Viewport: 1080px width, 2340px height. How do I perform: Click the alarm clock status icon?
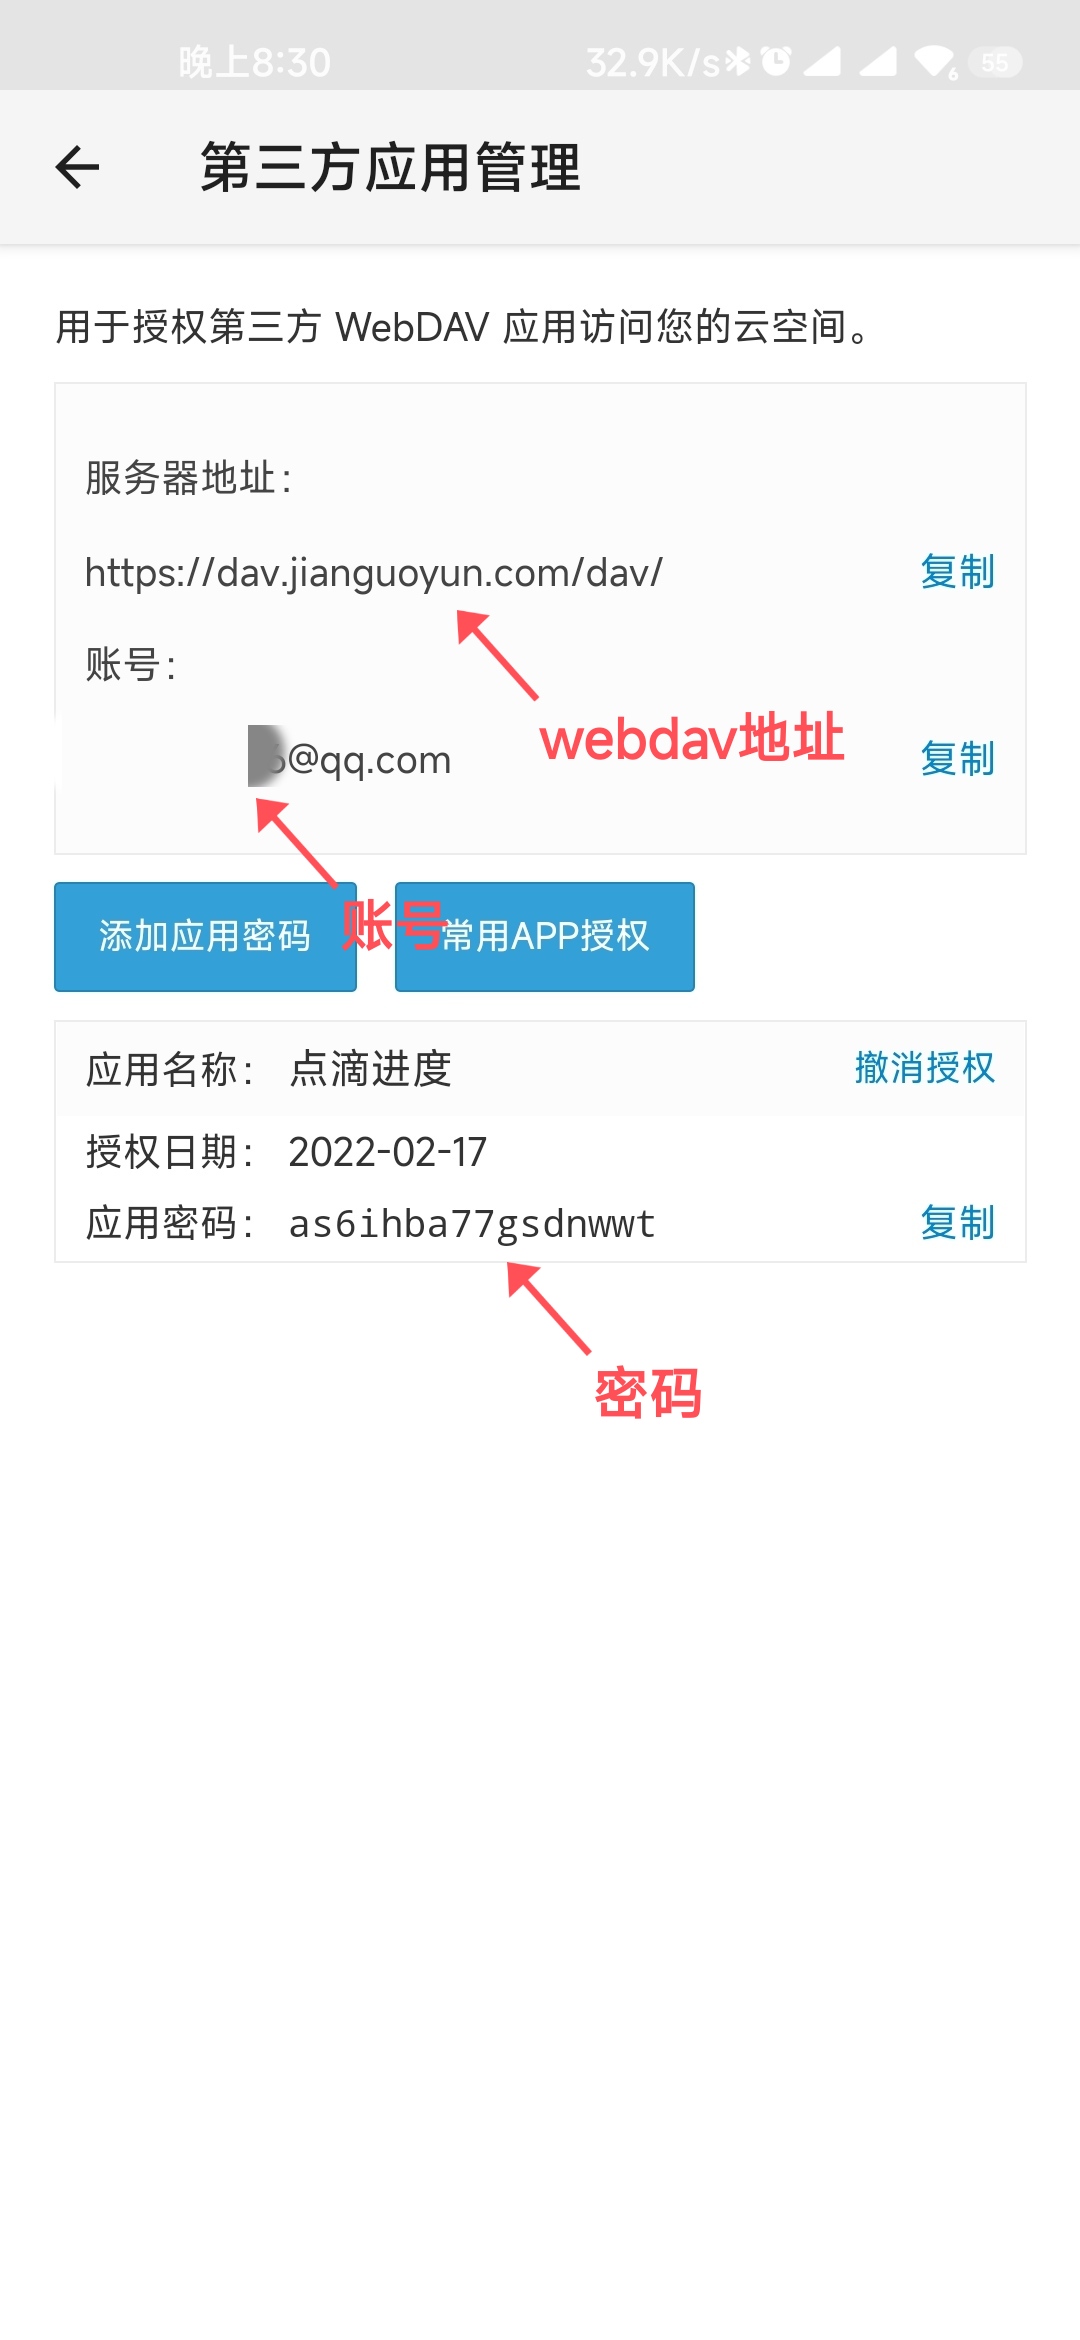[x=776, y=62]
